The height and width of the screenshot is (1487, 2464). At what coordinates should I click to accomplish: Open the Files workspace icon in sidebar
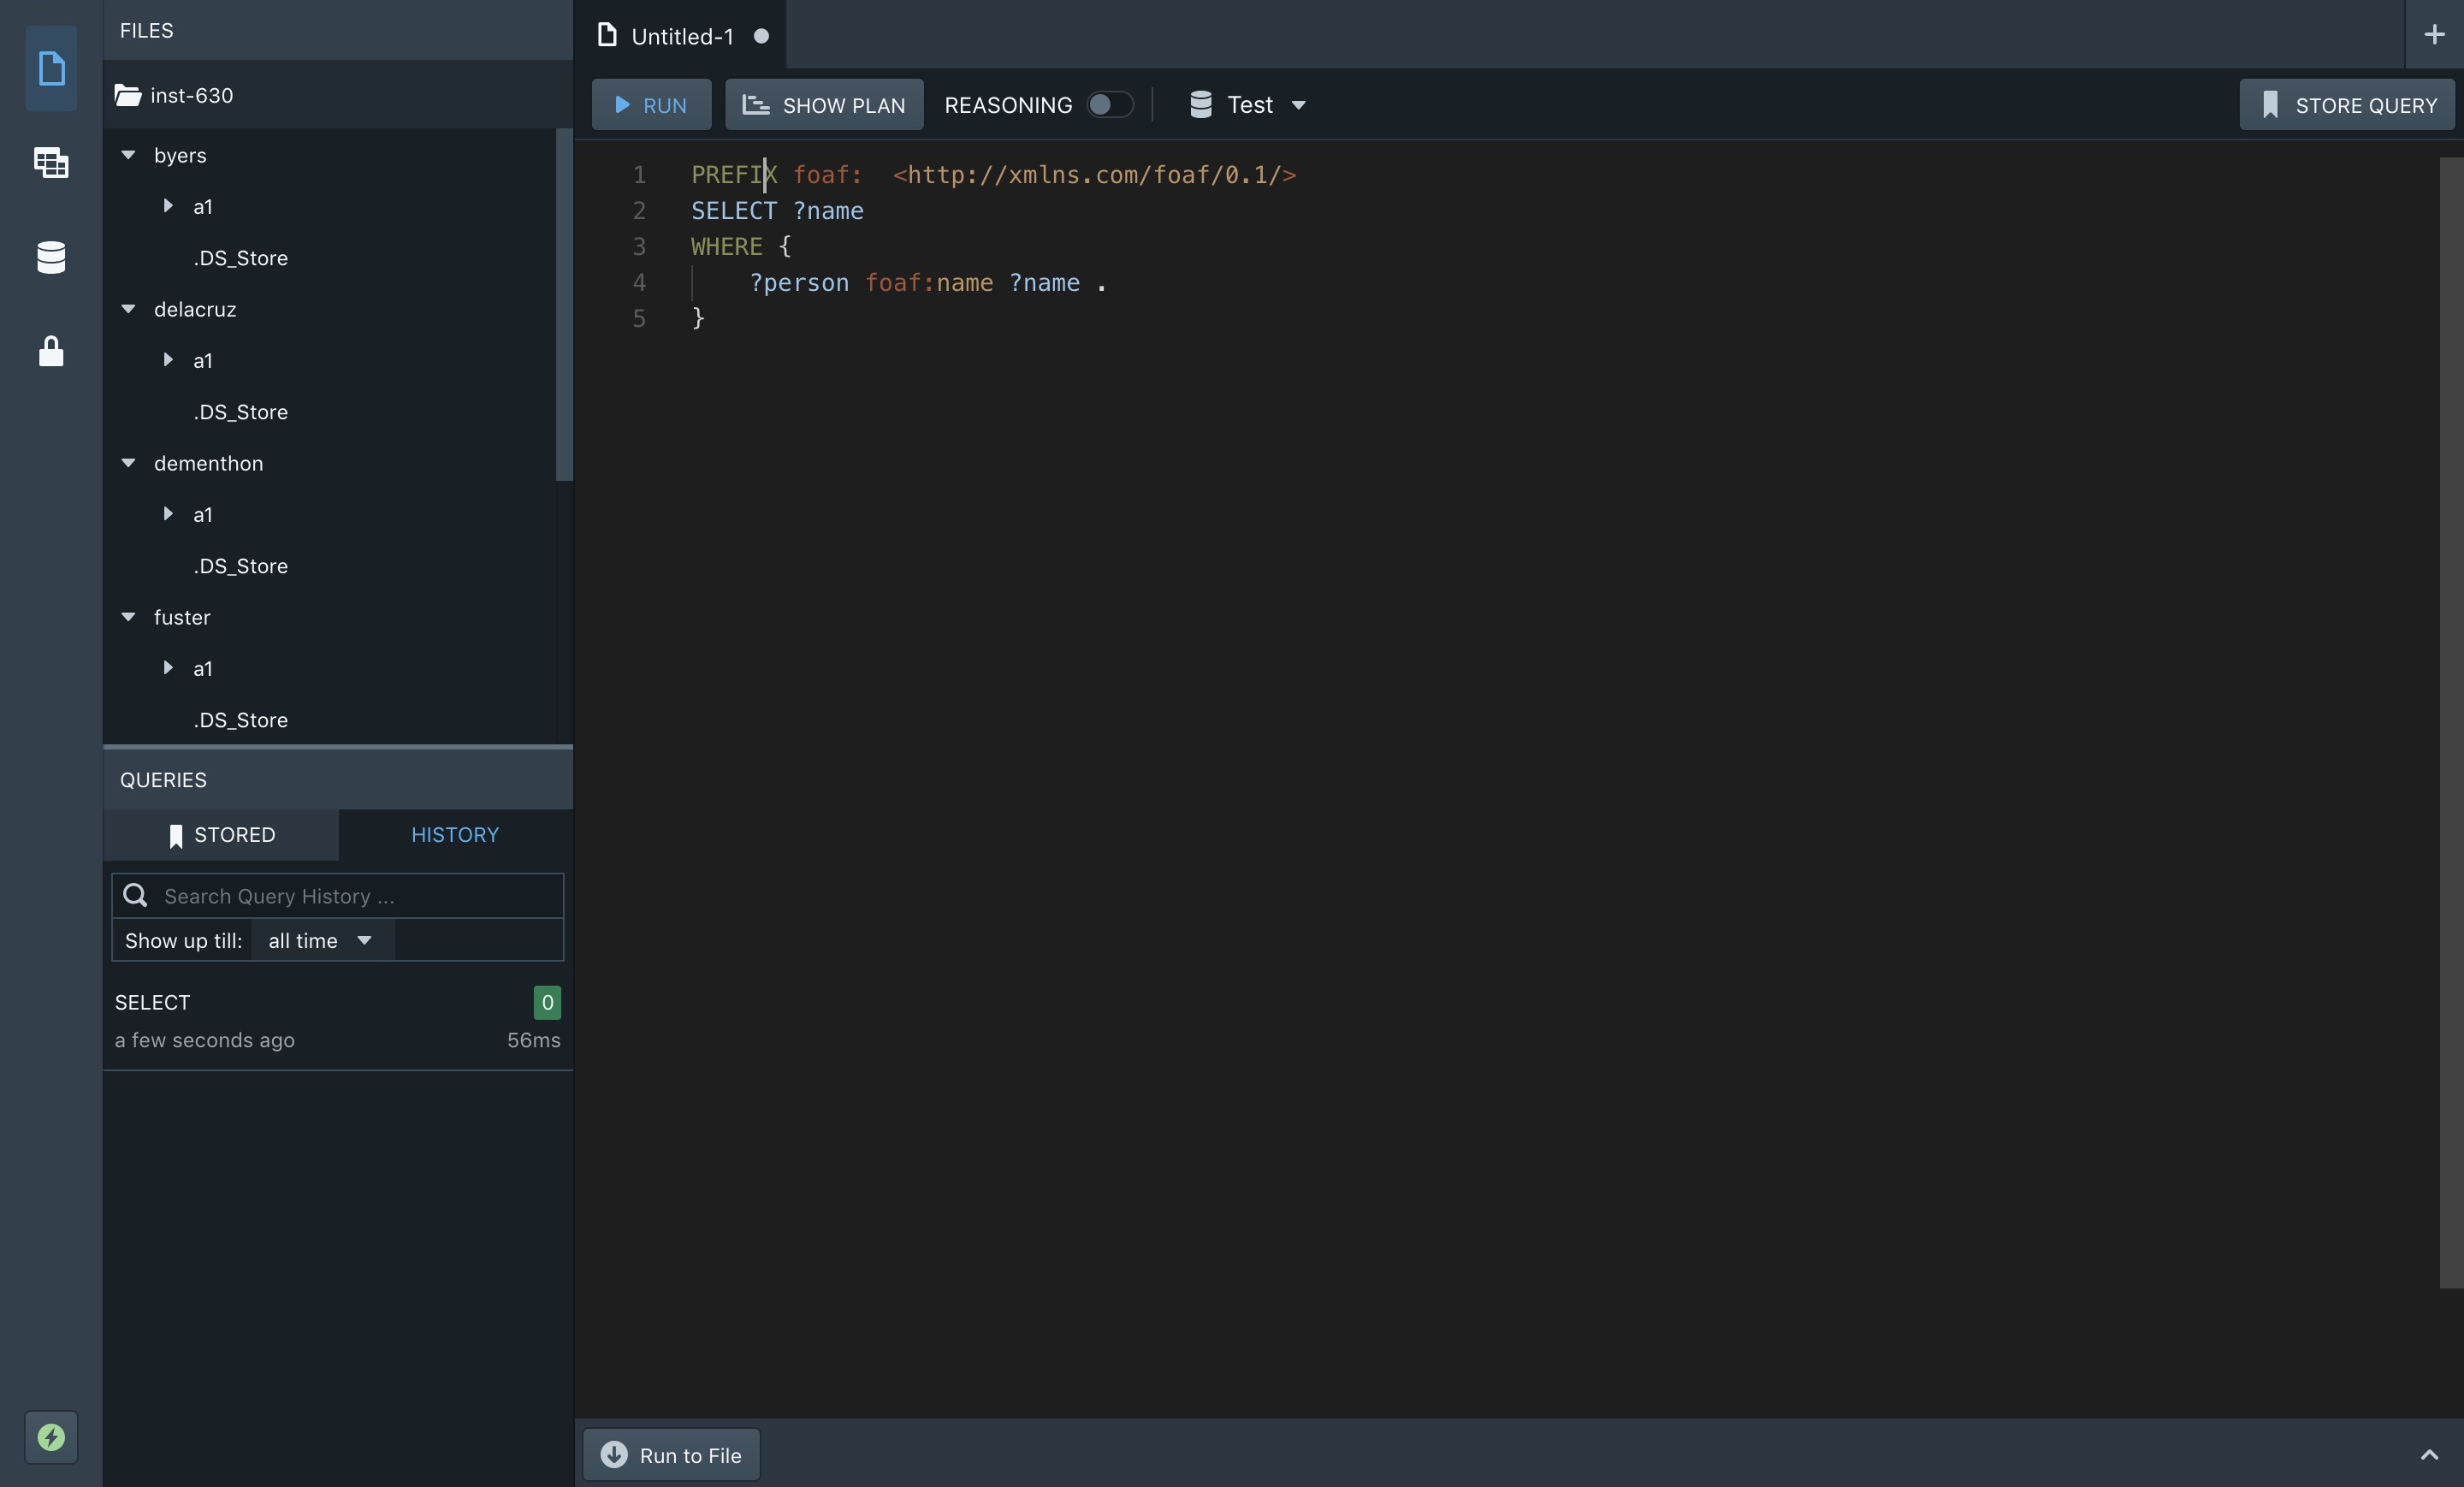(x=51, y=68)
